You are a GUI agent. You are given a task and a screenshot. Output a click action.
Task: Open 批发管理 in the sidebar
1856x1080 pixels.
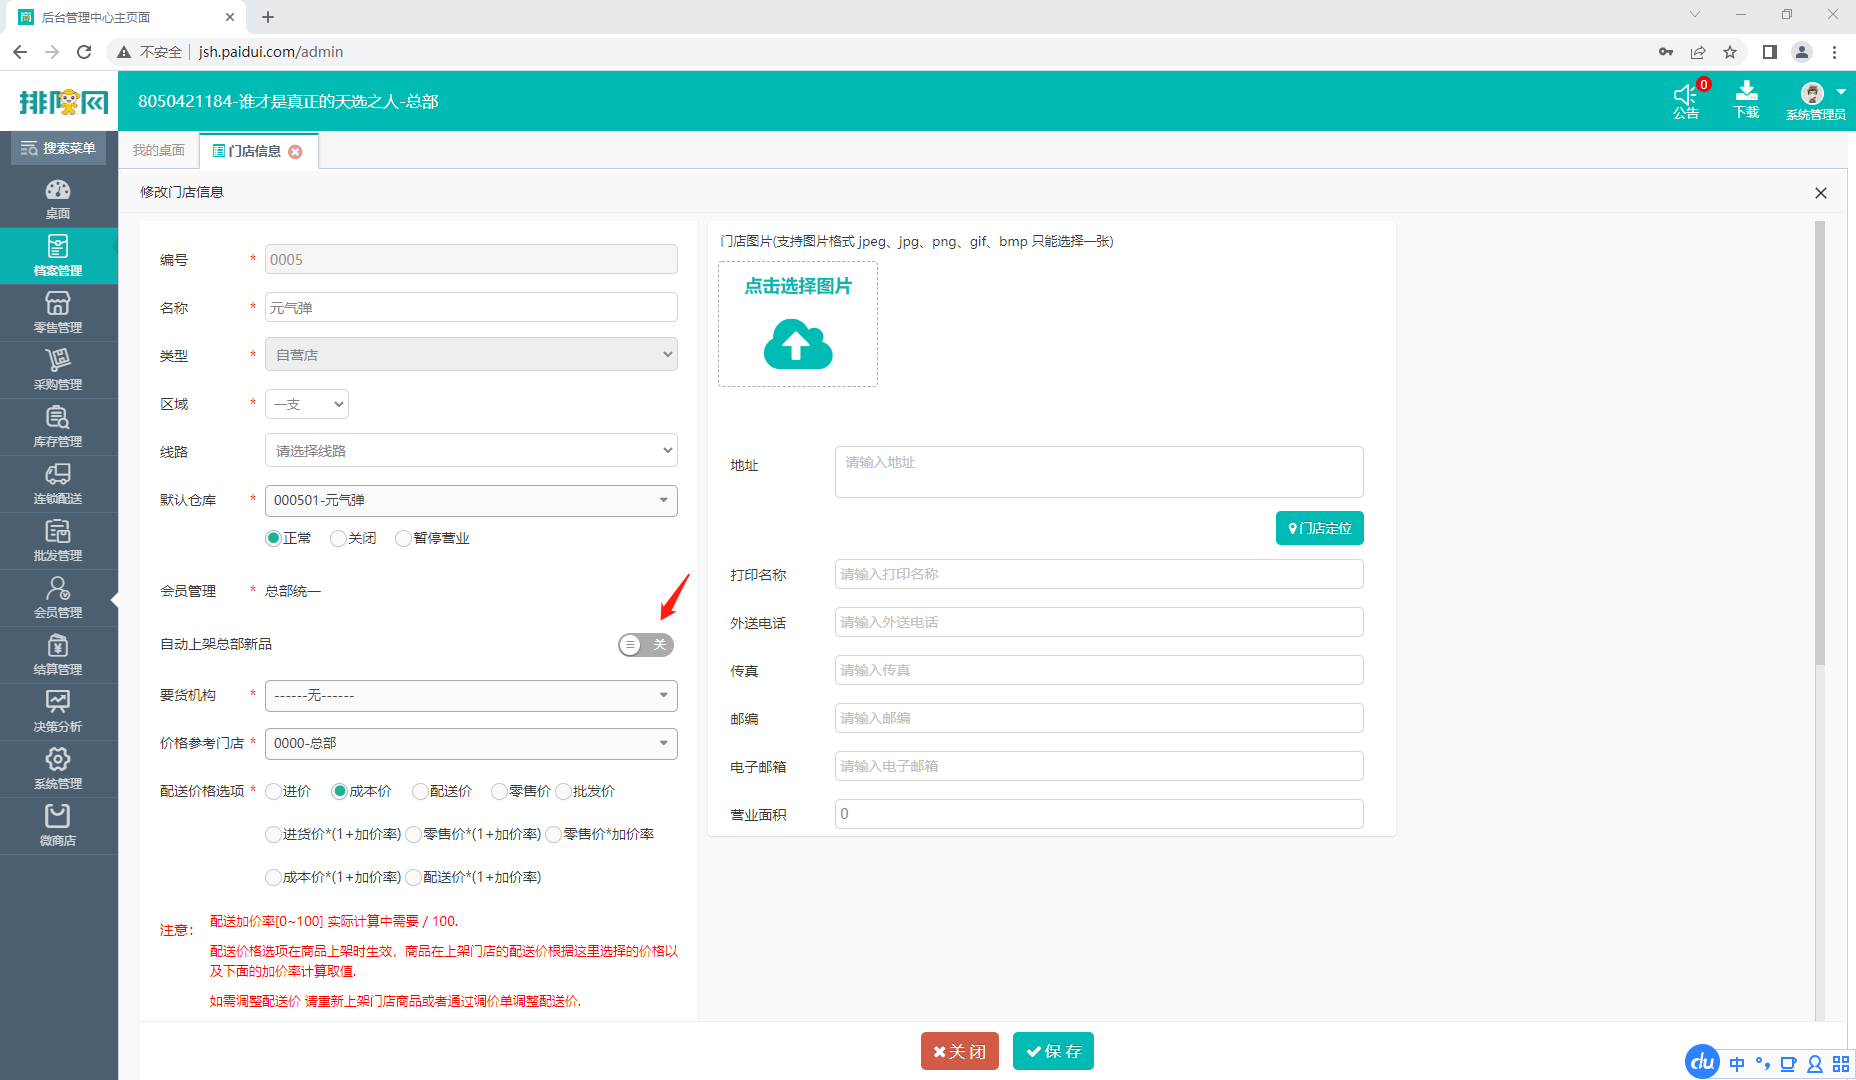(58, 541)
